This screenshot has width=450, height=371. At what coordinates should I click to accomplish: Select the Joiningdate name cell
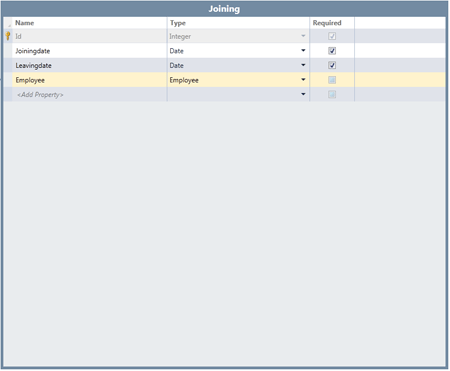click(x=89, y=51)
